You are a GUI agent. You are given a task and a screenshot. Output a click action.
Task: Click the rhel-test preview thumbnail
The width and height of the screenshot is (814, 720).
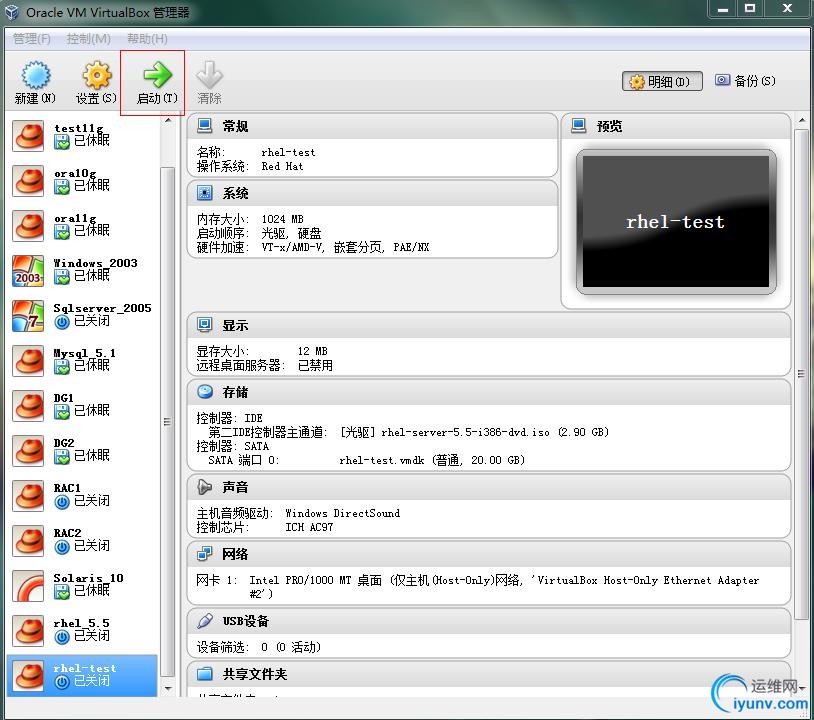coord(676,222)
